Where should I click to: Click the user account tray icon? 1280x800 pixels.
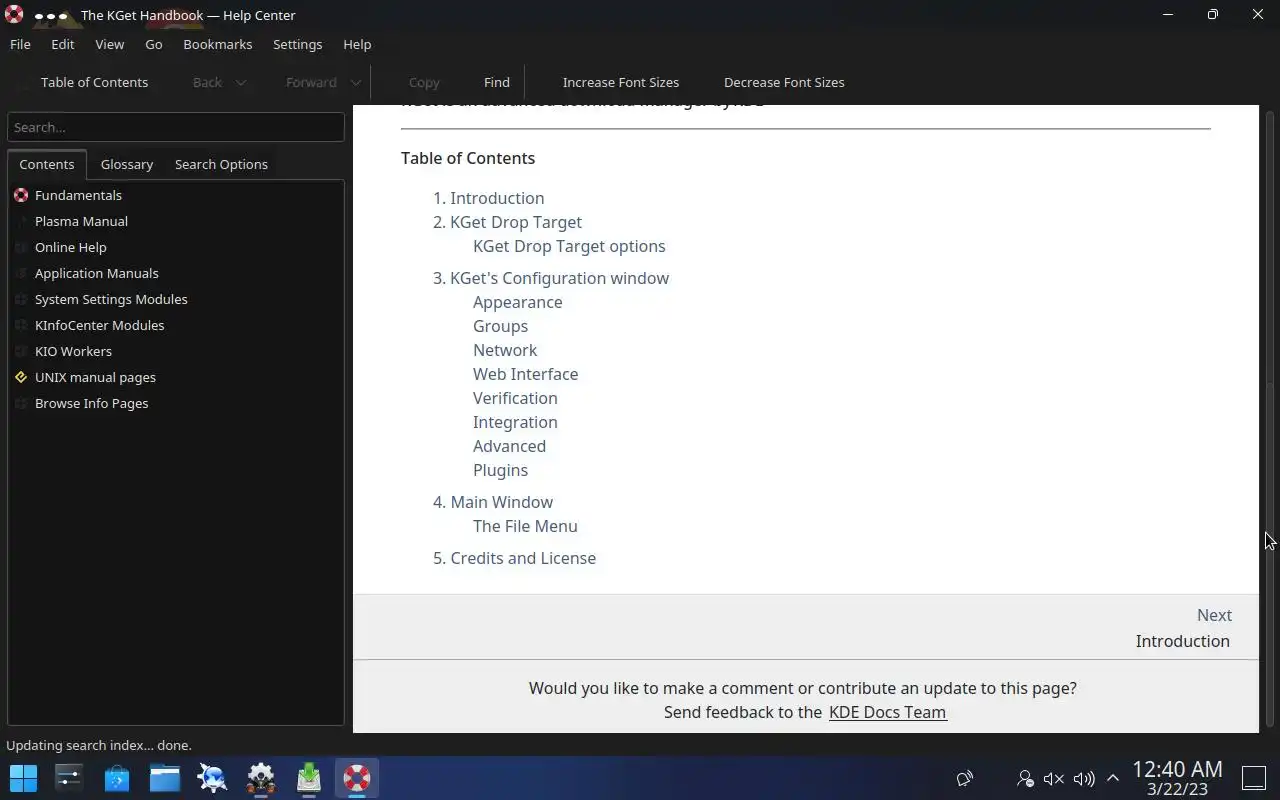1025,778
